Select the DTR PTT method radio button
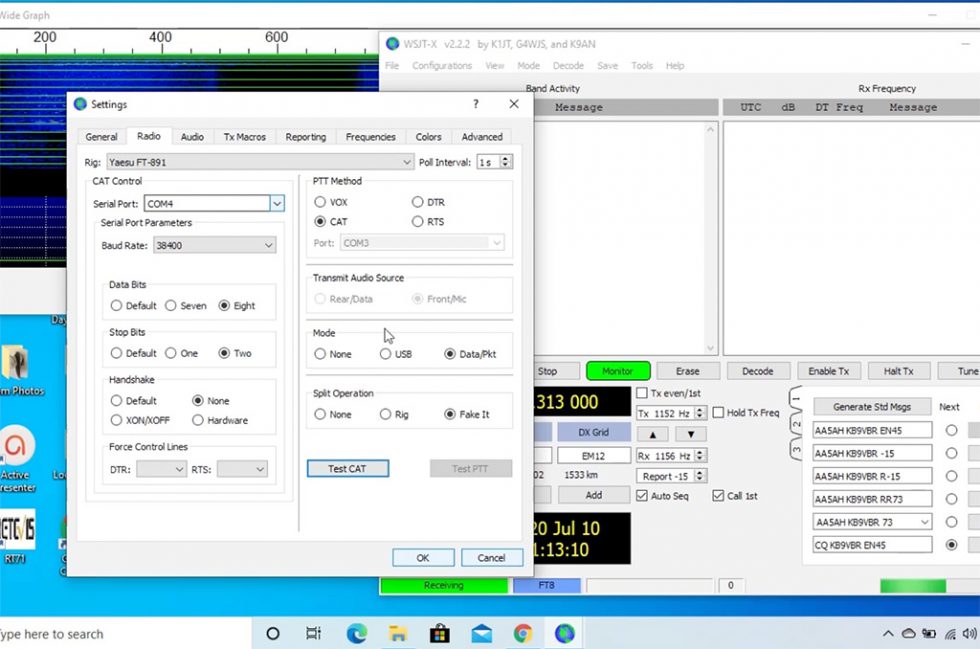980x649 pixels. pyautogui.click(x=419, y=202)
